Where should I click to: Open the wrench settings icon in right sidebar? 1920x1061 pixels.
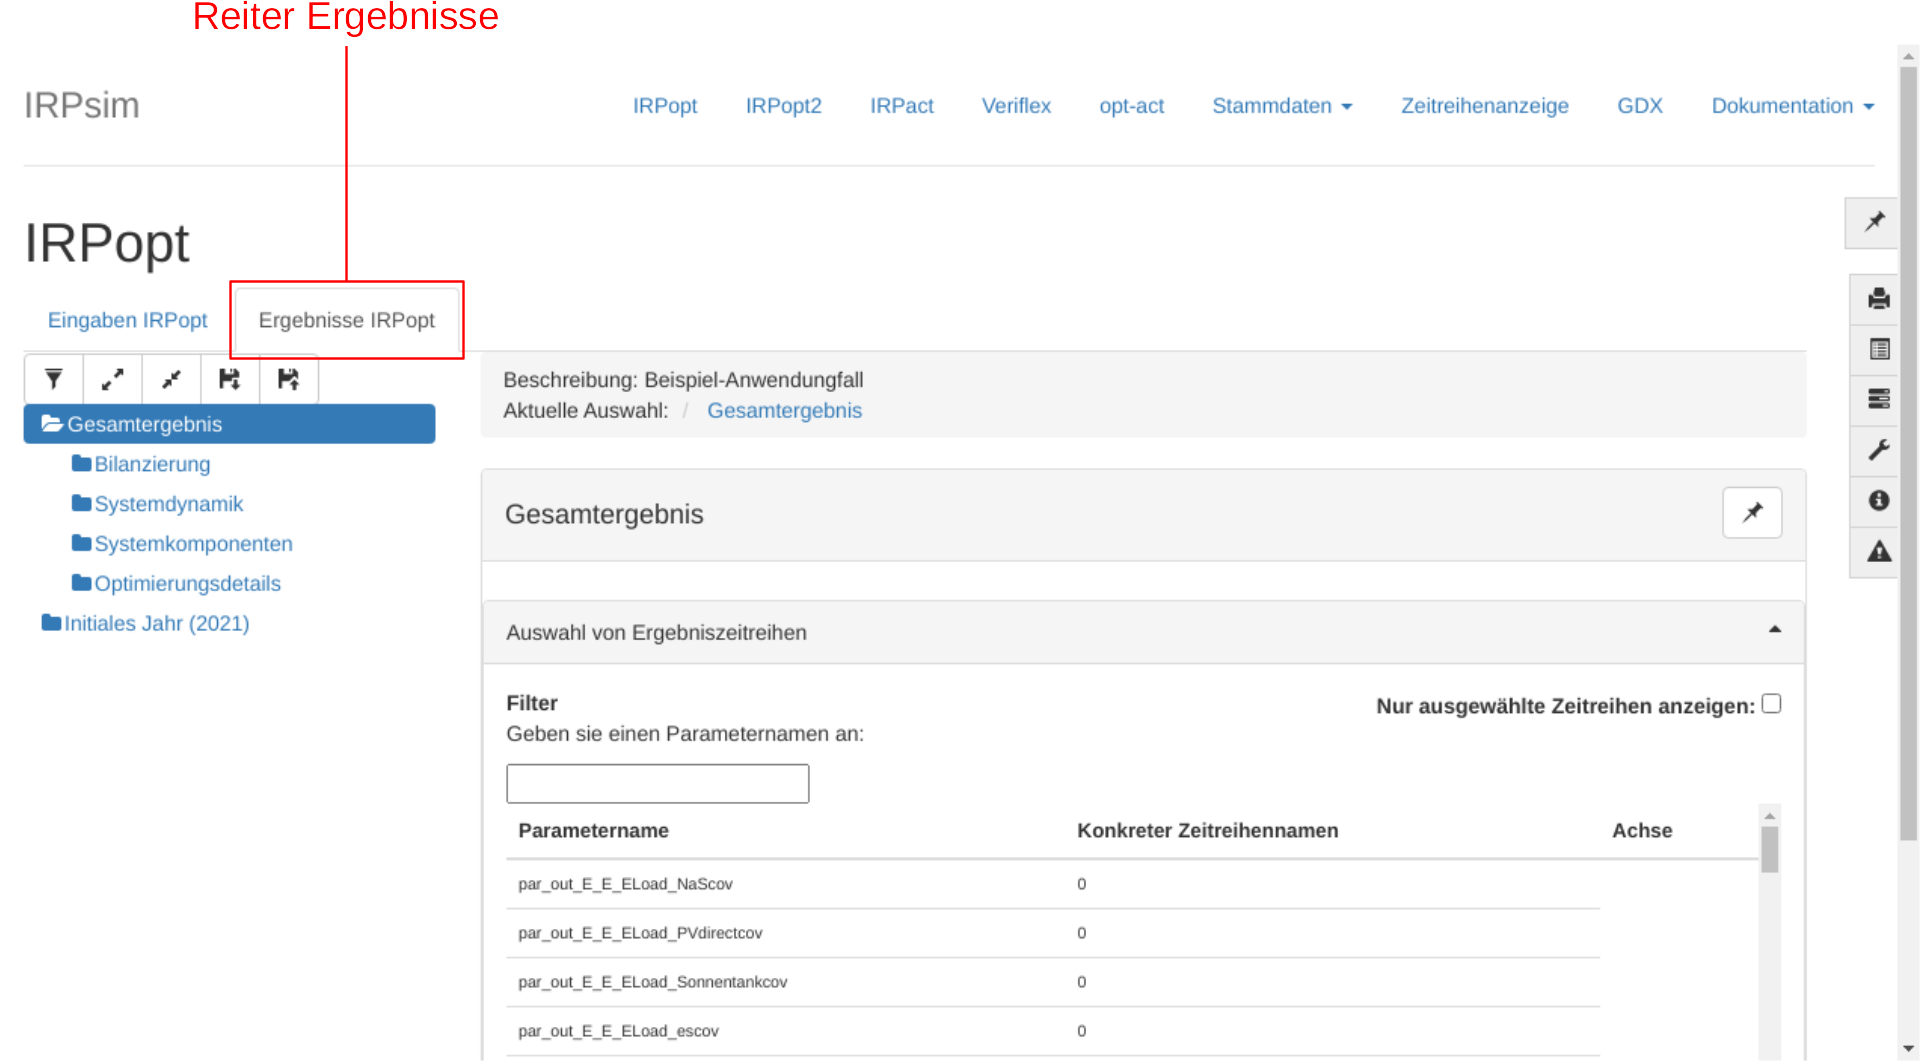1879,450
